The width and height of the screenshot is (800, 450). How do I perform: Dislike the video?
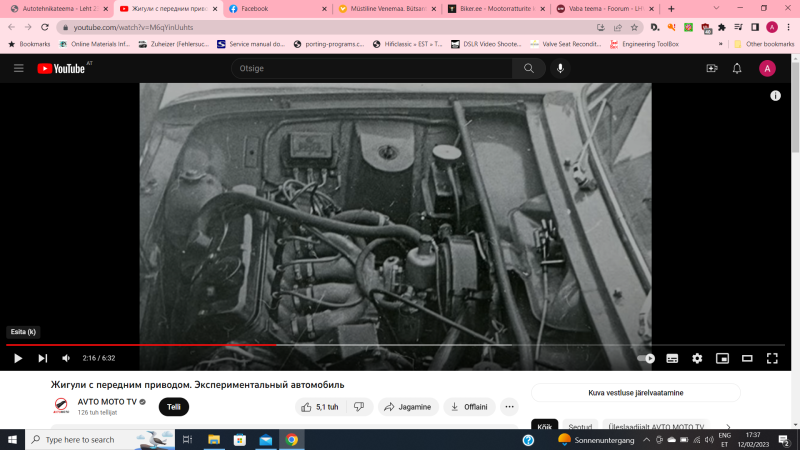(359, 407)
